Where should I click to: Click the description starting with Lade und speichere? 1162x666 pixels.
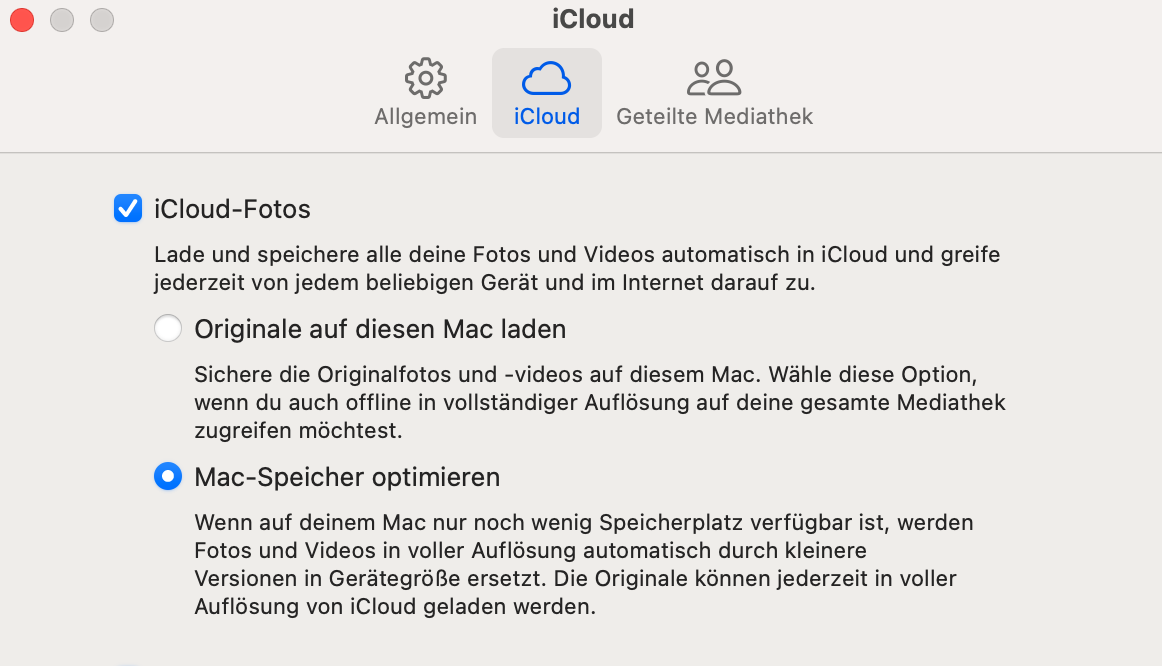click(x=577, y=269)
